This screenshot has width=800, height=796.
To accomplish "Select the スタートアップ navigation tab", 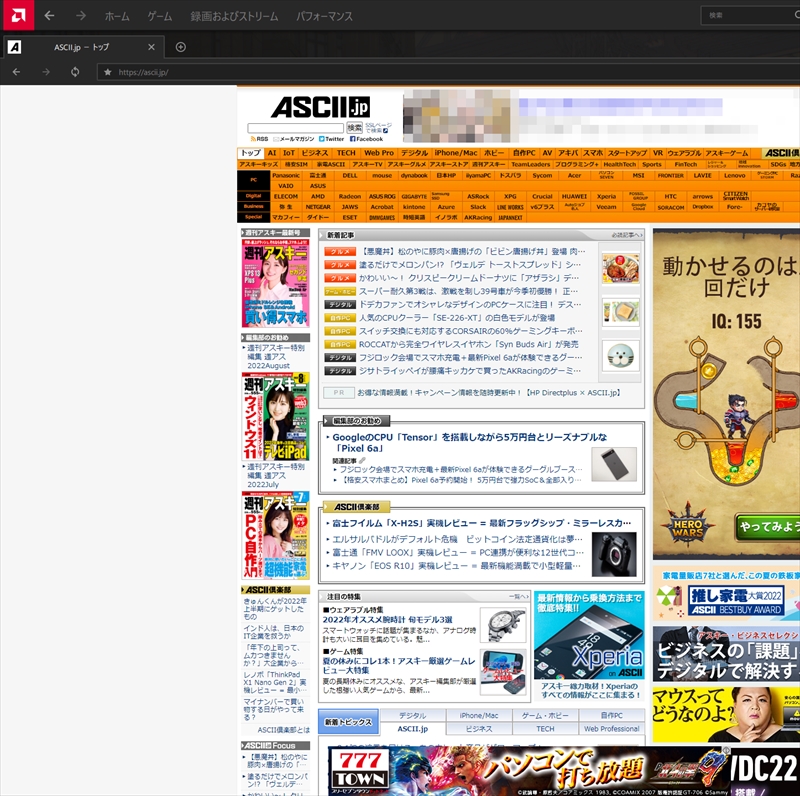I will point(627,153).
